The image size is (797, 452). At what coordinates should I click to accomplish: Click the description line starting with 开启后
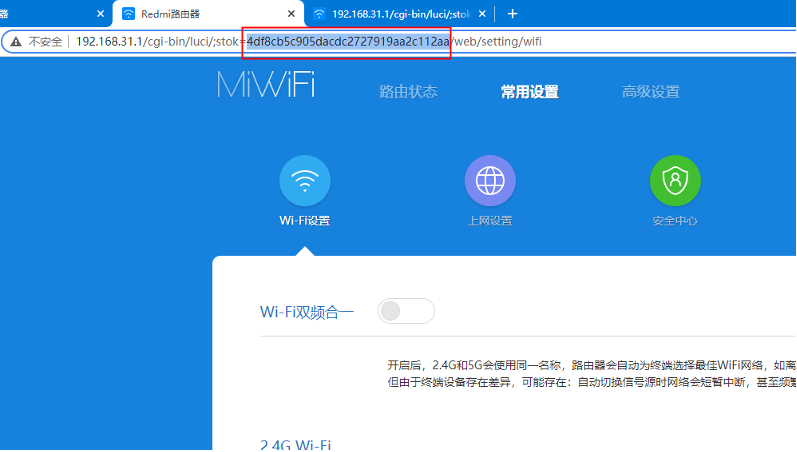click(x=592, y=365)
